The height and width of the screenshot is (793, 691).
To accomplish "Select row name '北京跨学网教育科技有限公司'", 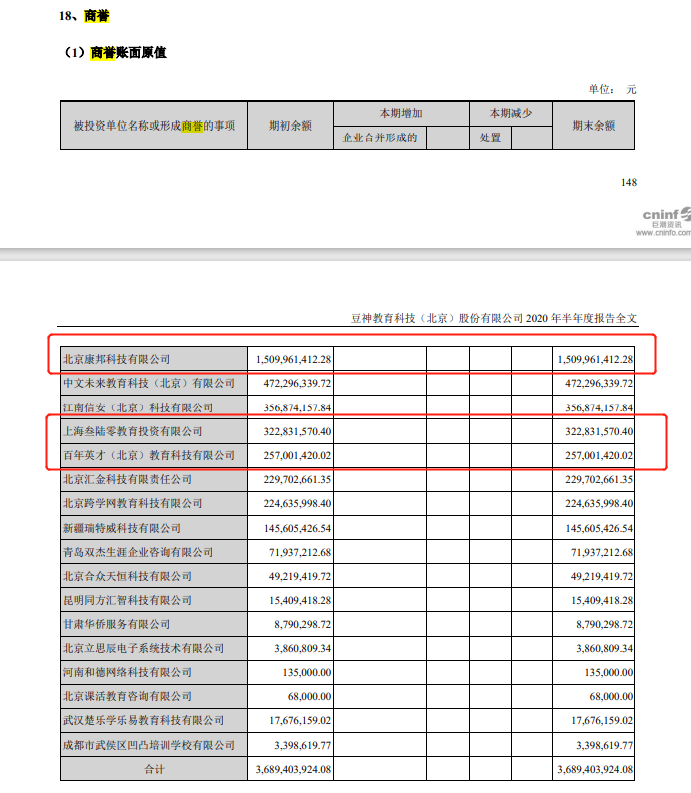I will point(133,503).
